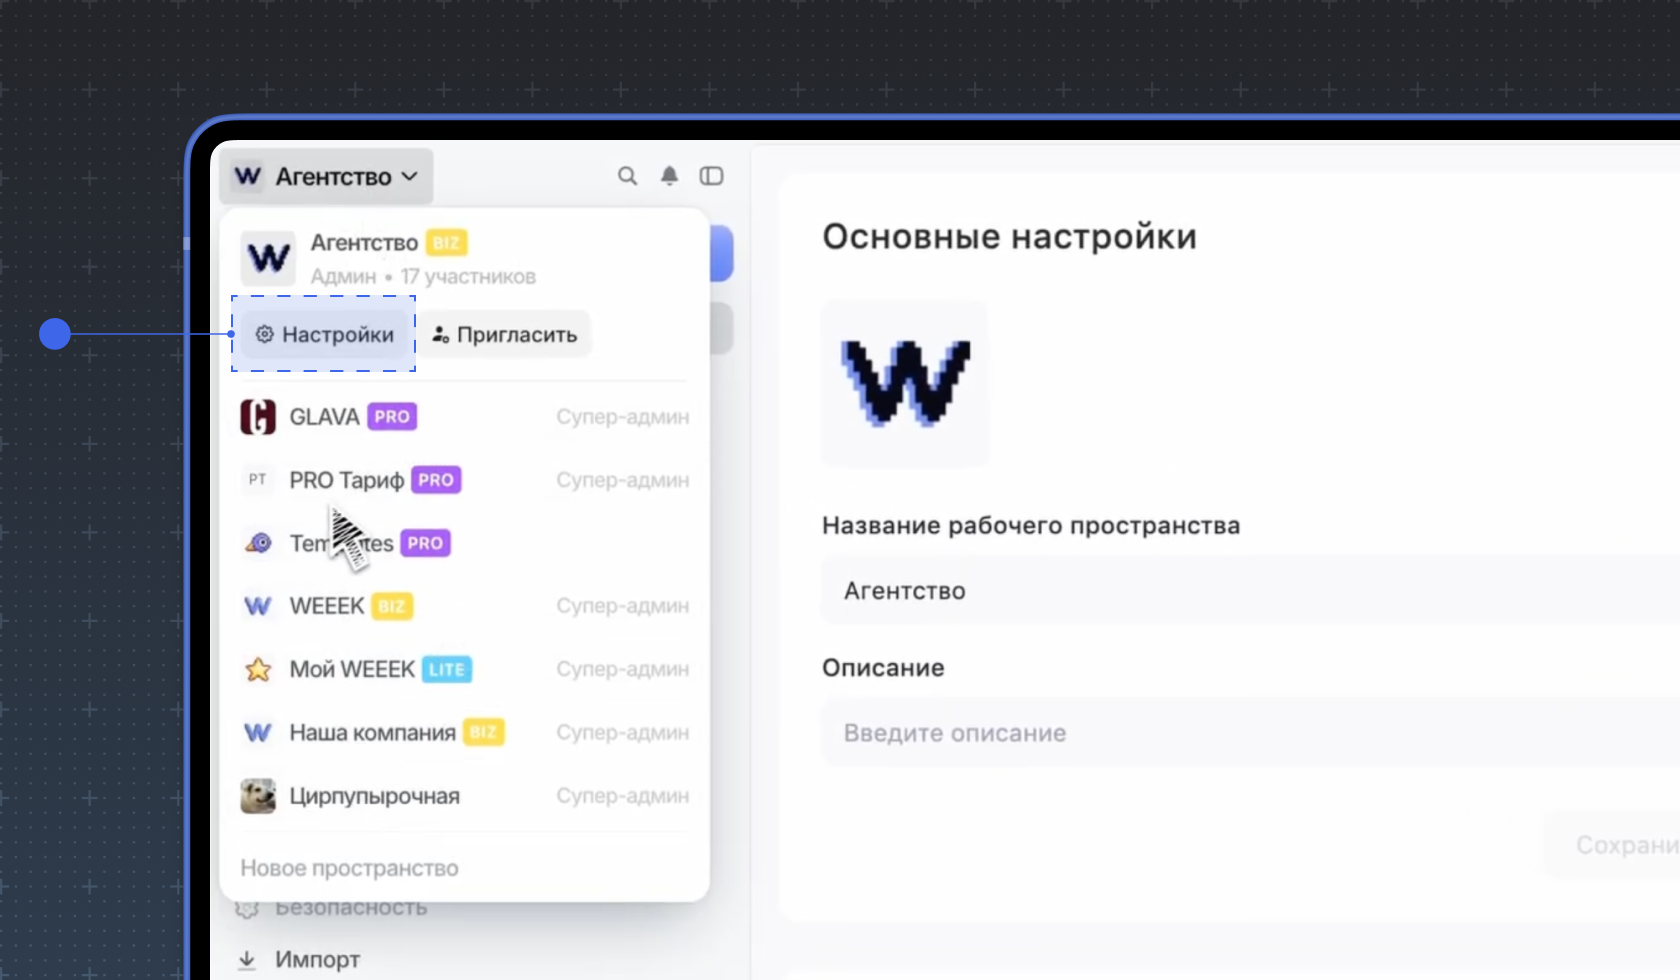Open the Агентство workspace switcher dropdown
Screen dimensions: 1680x980
point(325,176)
